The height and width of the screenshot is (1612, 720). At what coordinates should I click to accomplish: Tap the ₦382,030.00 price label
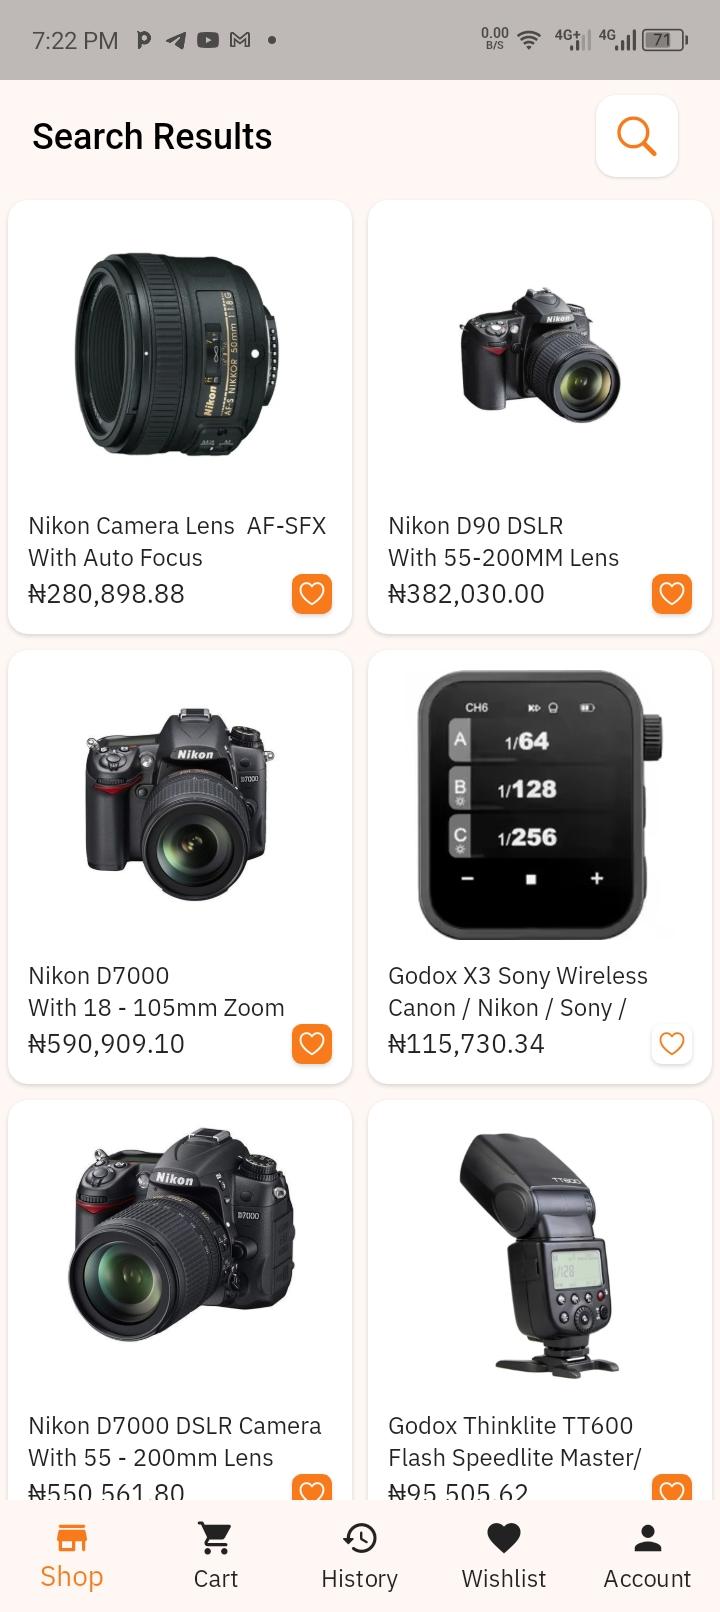point(467,594)
